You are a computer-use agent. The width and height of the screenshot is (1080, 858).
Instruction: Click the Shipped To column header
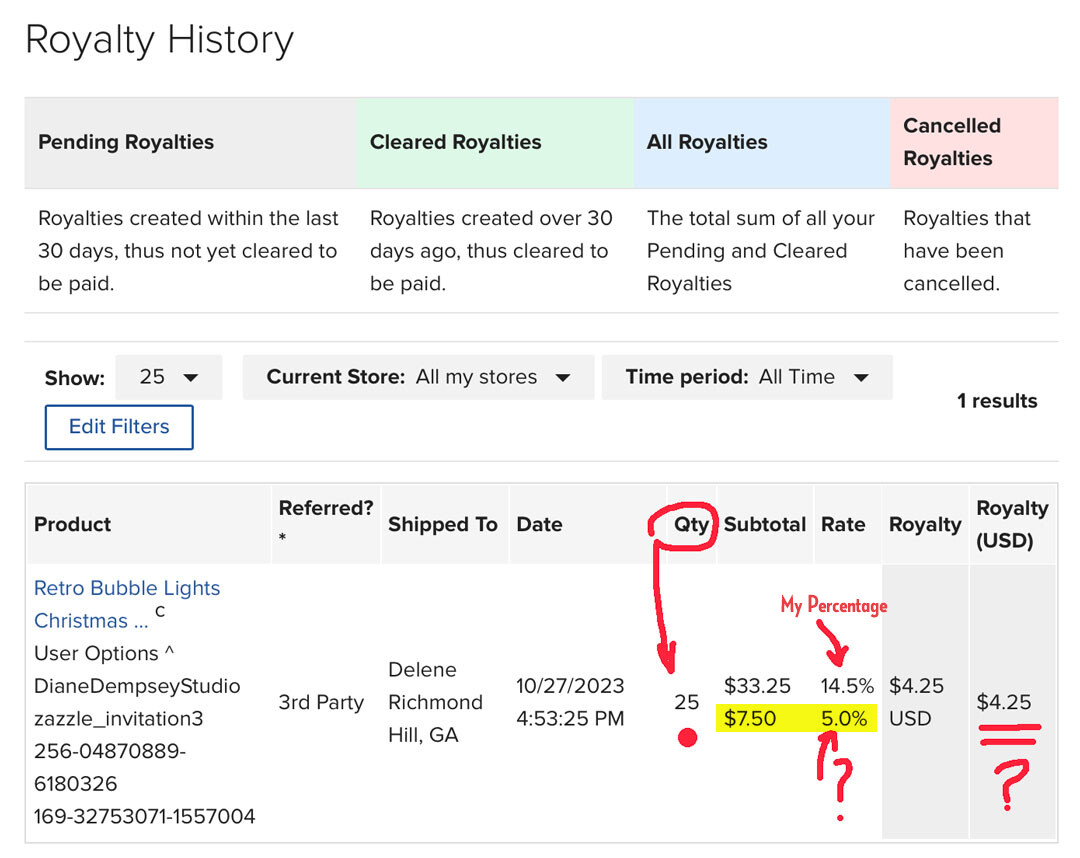pyautogui.click(x=442, y=525)
